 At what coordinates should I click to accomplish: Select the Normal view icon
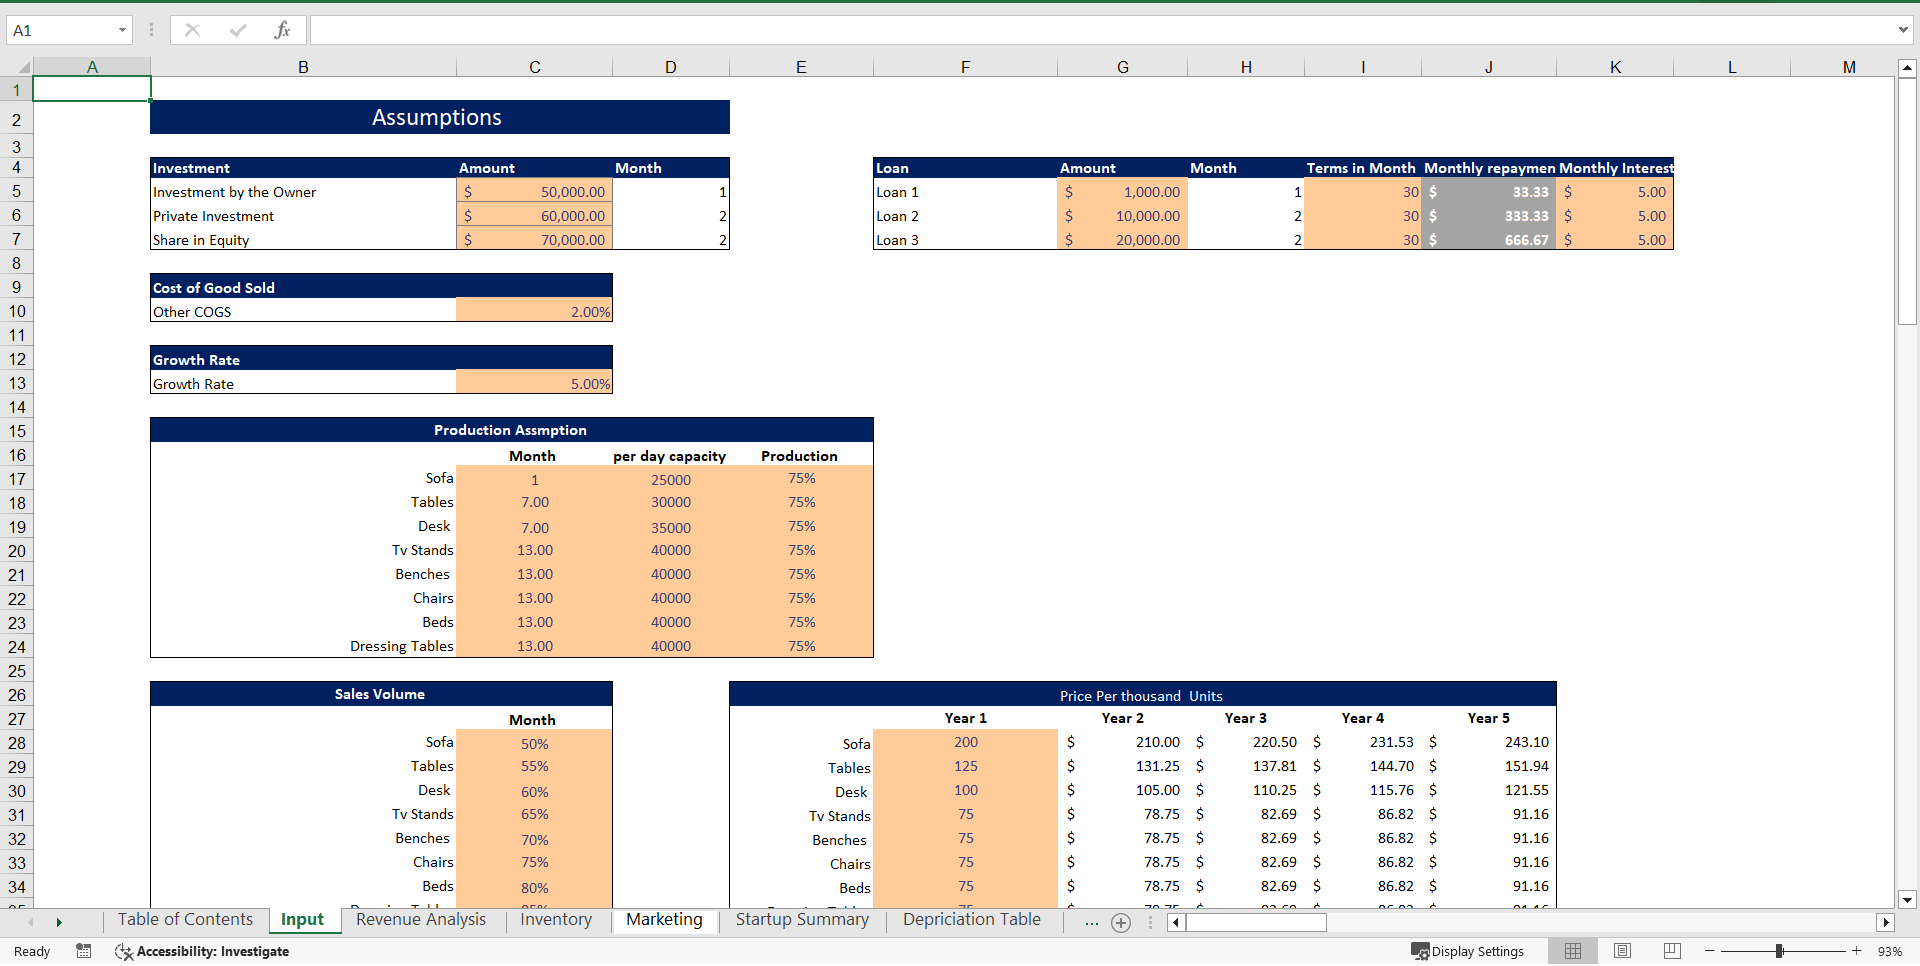pyautogui.click(x=1573, y=951)
